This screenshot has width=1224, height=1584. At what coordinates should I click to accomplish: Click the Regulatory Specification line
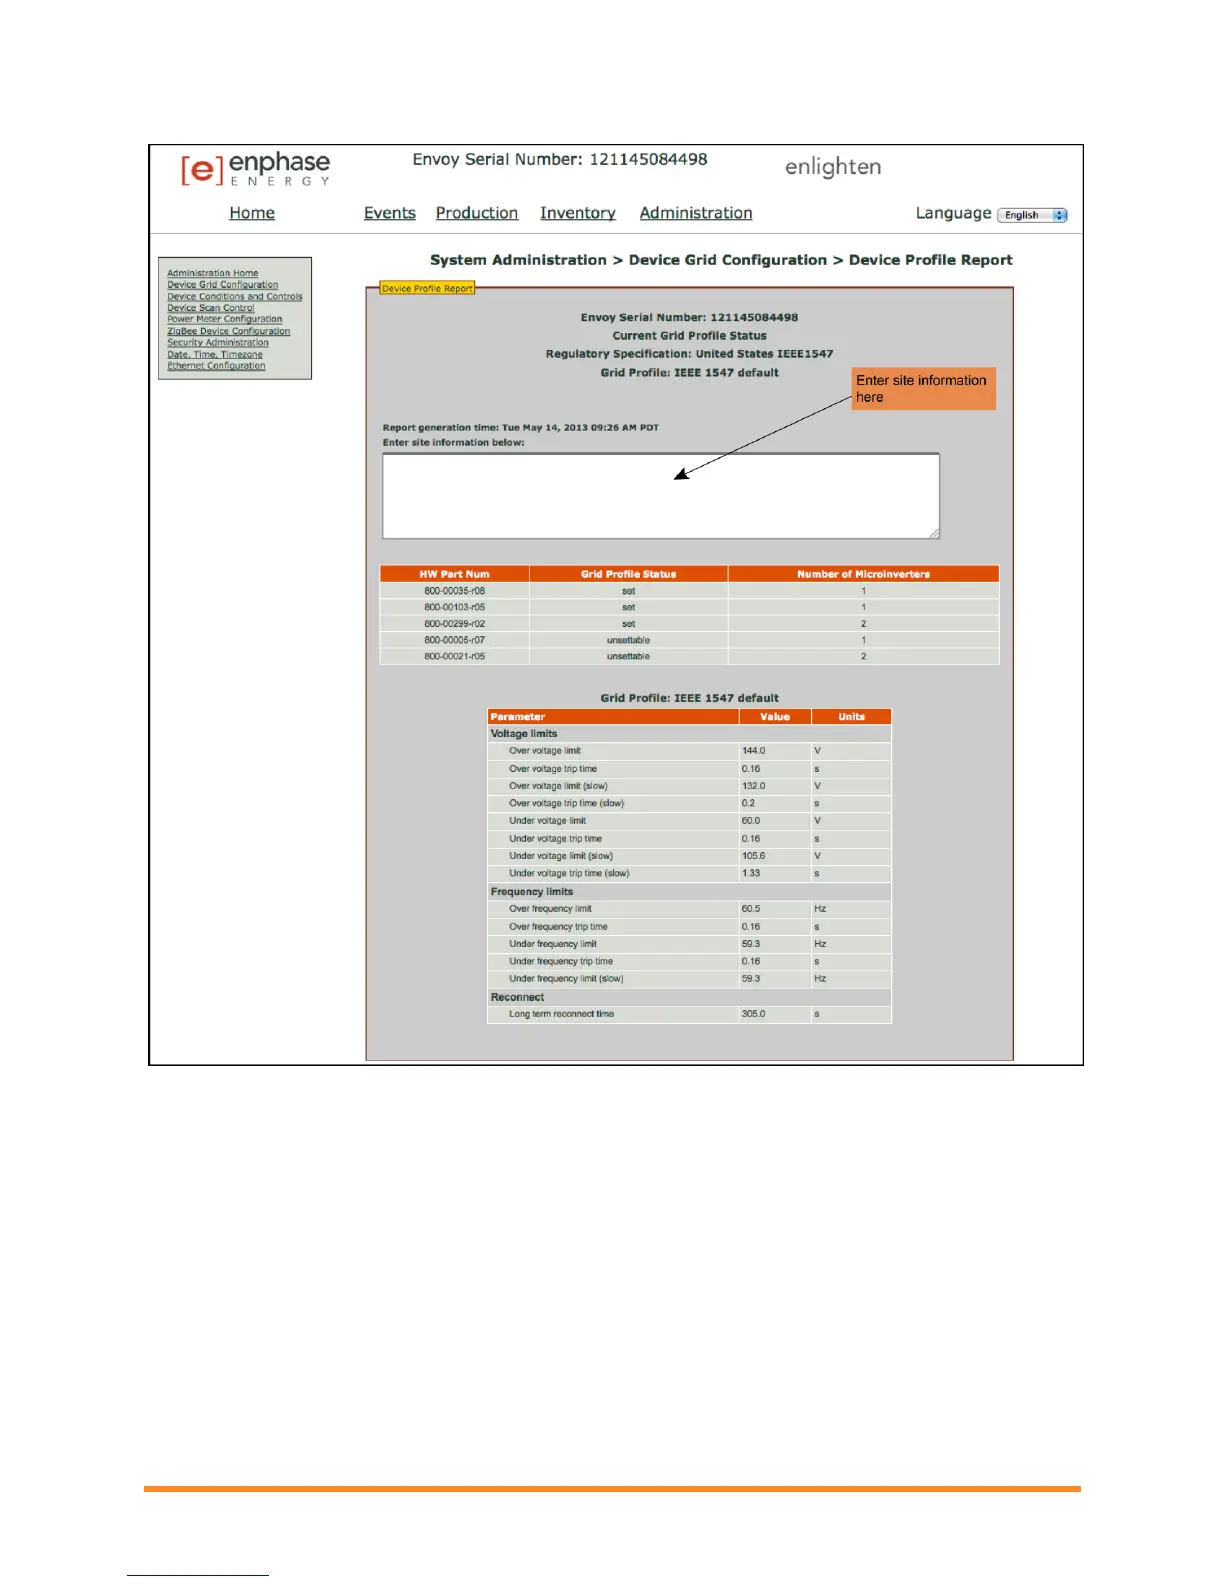pos(689,354)
